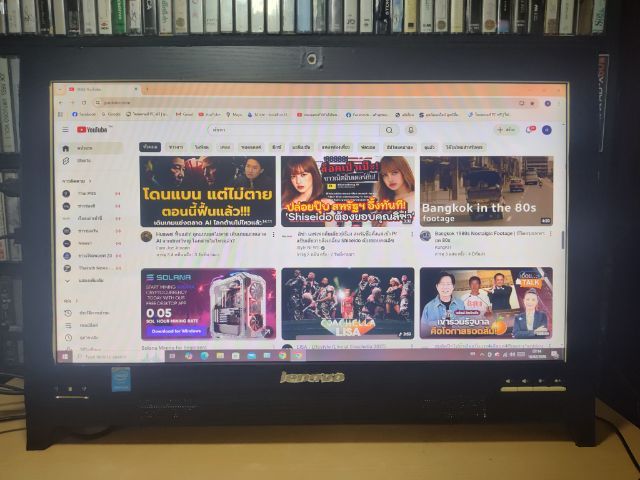Switch to the YouTube browser tab
This screenshot has width=640, height=480.
(100, 89)
